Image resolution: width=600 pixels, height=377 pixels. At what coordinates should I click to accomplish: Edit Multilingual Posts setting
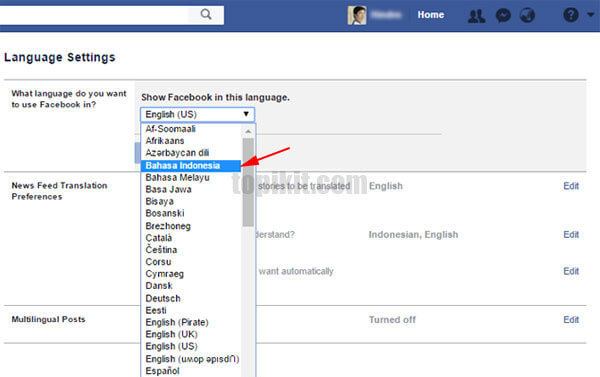[571, 320]
